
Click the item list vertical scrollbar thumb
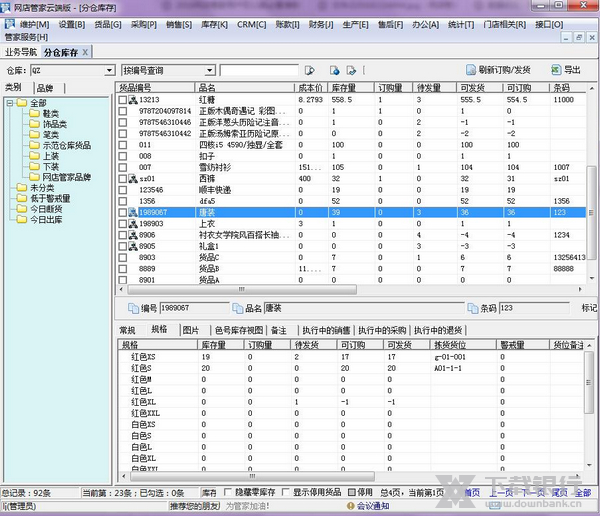[592, 213]
